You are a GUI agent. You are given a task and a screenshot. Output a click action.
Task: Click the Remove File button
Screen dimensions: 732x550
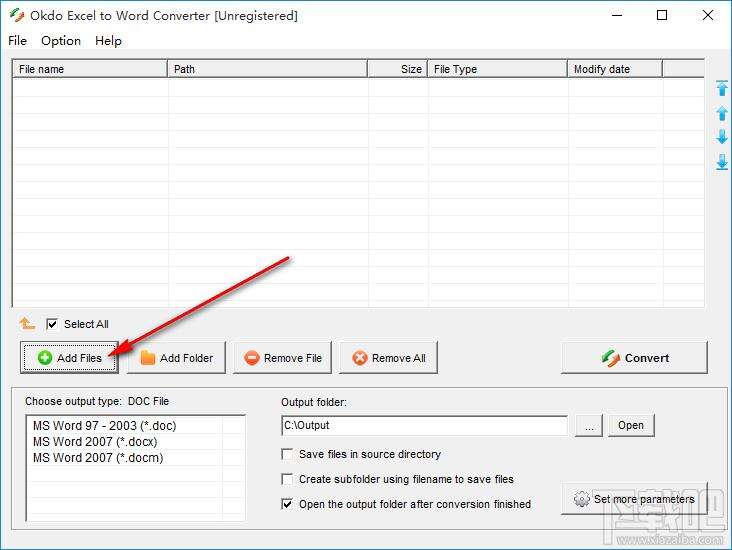(x=282, y=358)
